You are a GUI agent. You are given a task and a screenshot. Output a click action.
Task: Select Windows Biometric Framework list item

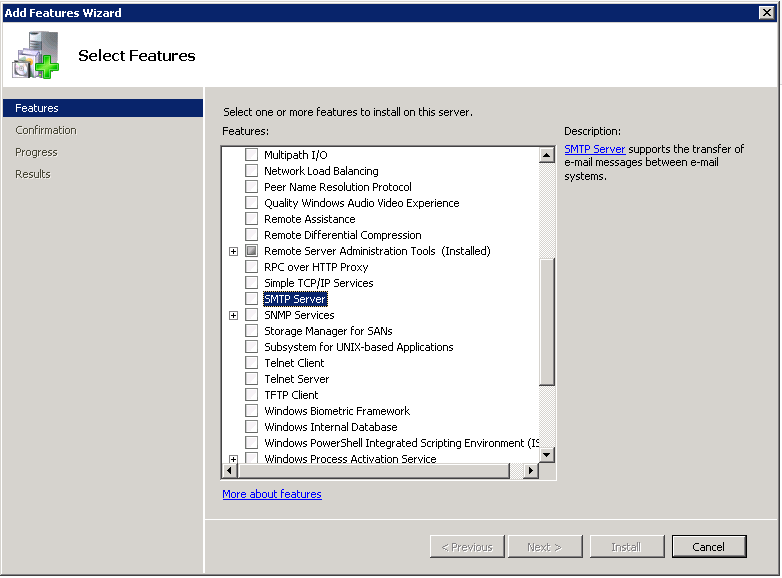pos(336,411)
